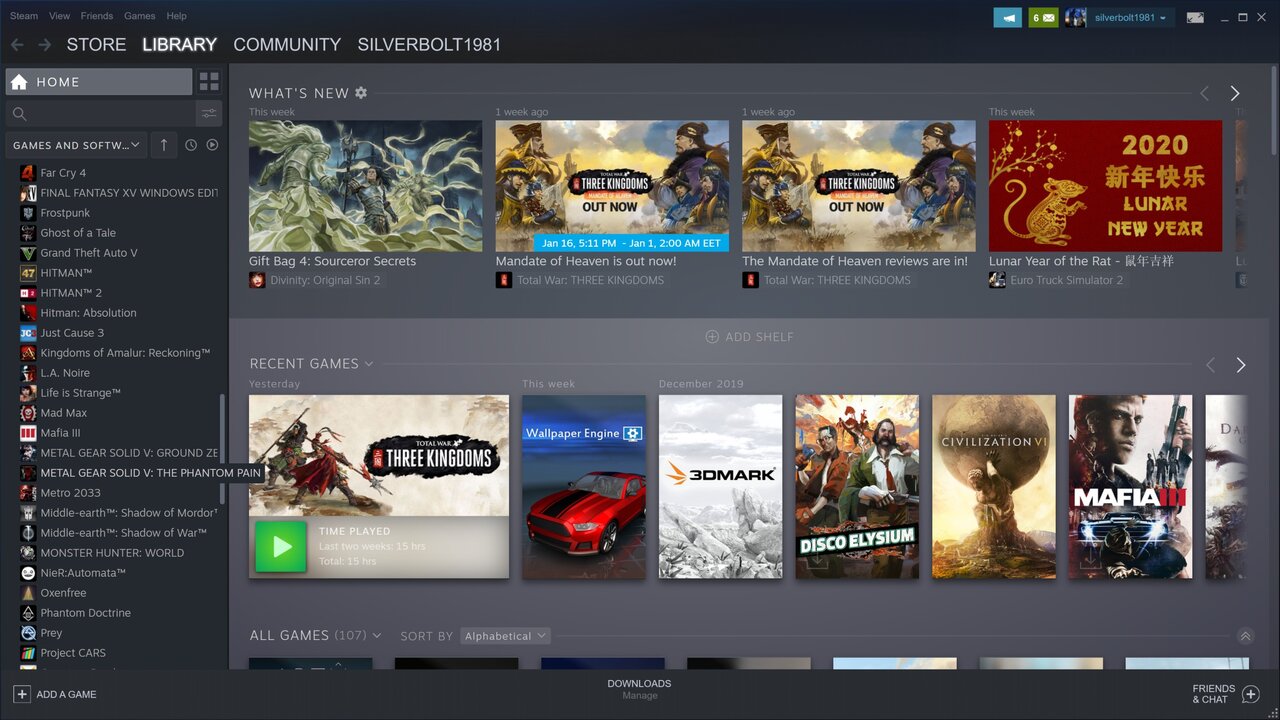Open the Civilization VI cover
This screenshot has width=1280, height=720.
994,487
